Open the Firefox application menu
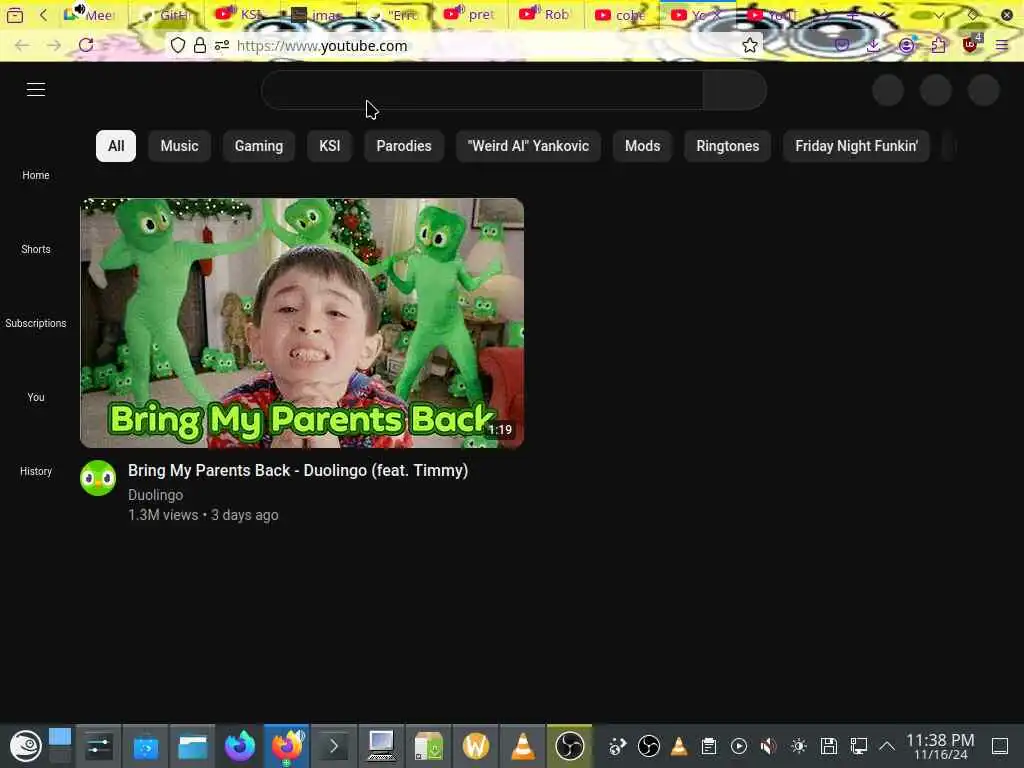The width and height of the screenshot is (1024, 768). click(1002, 45)
